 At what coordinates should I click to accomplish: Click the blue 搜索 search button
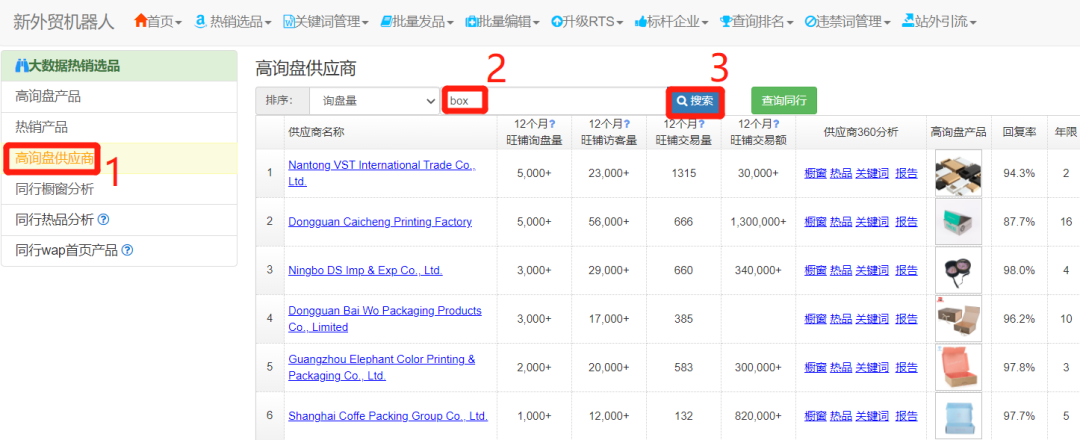tap(695, 101)
